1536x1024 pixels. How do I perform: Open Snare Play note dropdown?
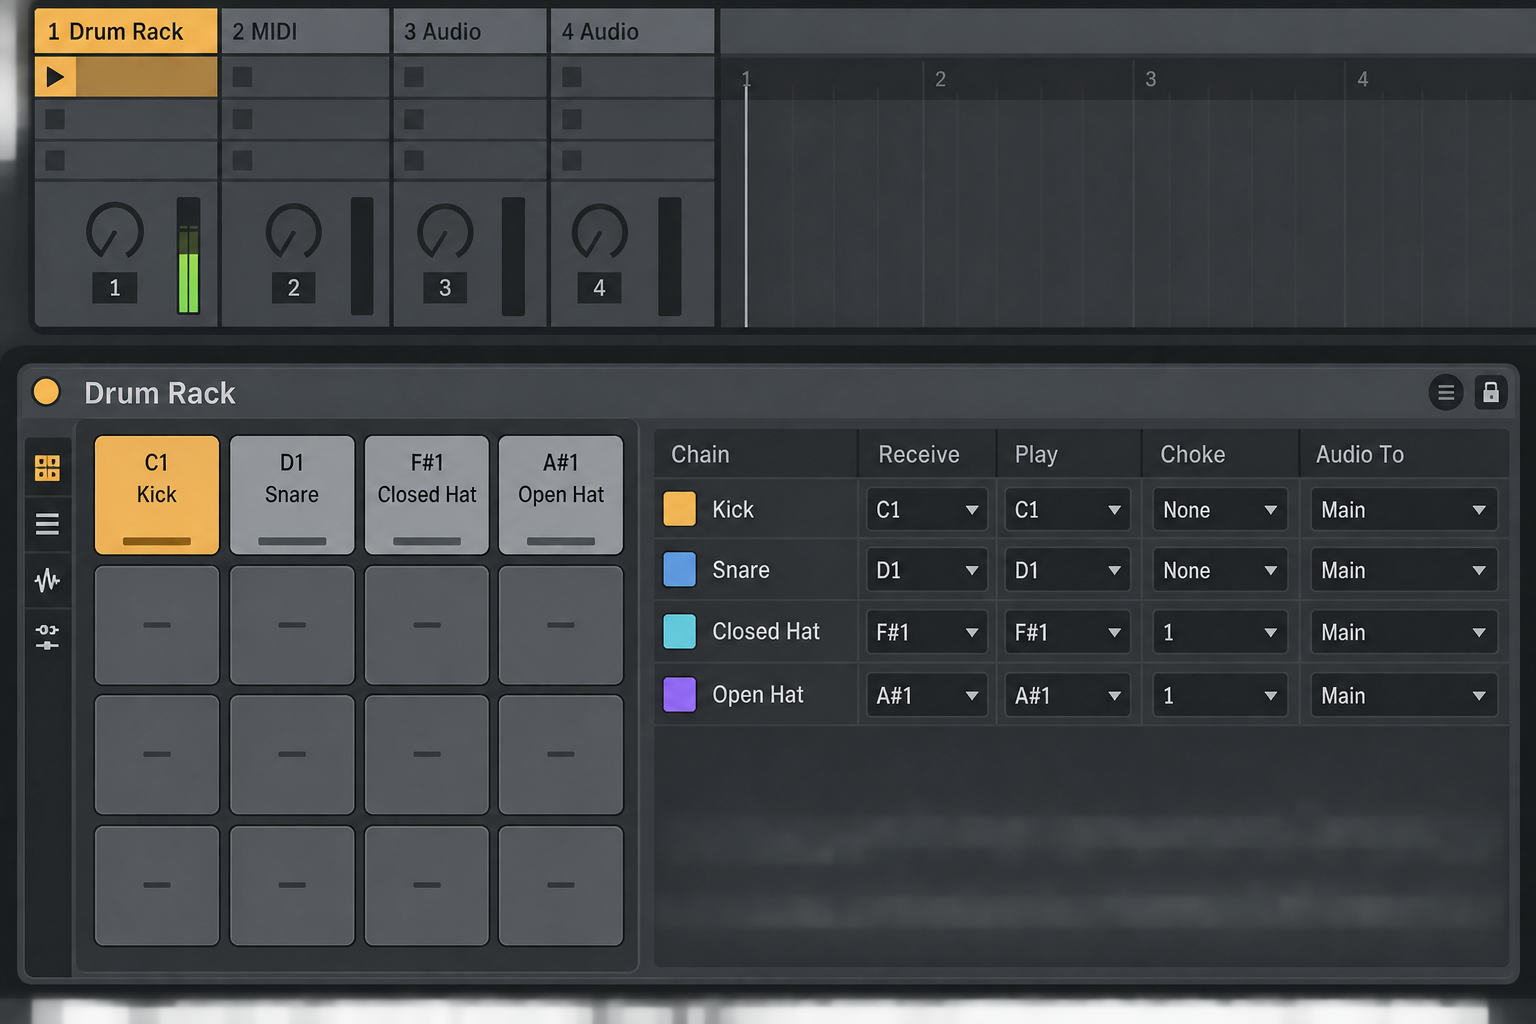coord(1067,570)
